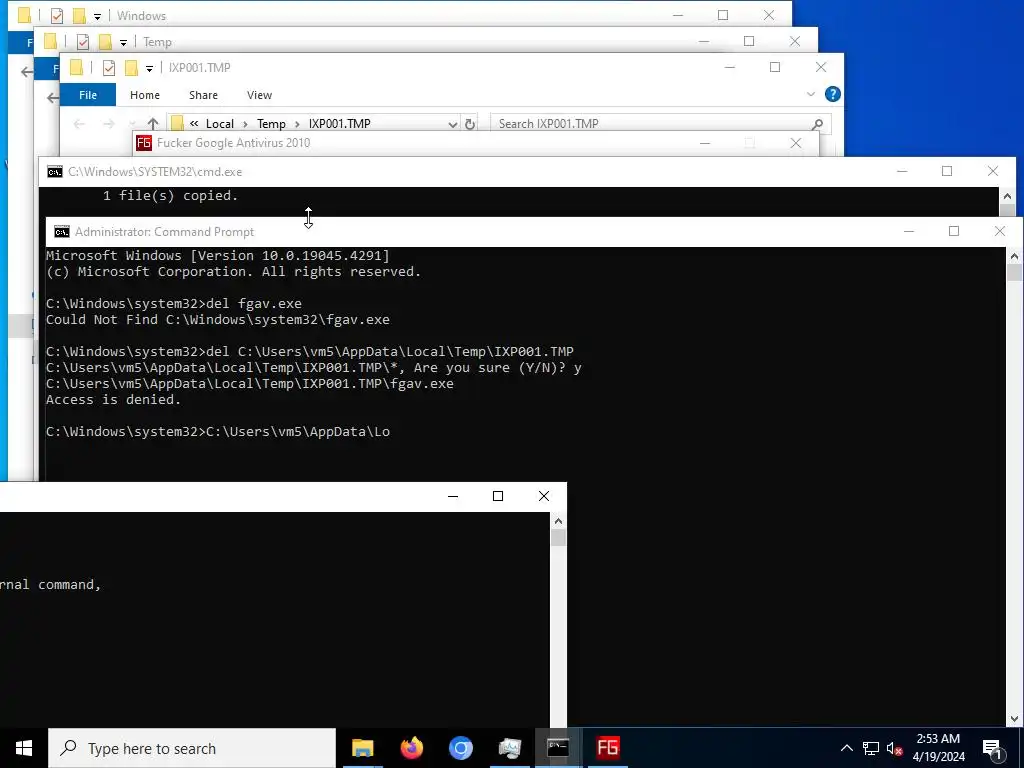Viewport: 1024px width, 768px height.
Task: Go up one folder in IXP001.TMP window
Action: point(153,123)
